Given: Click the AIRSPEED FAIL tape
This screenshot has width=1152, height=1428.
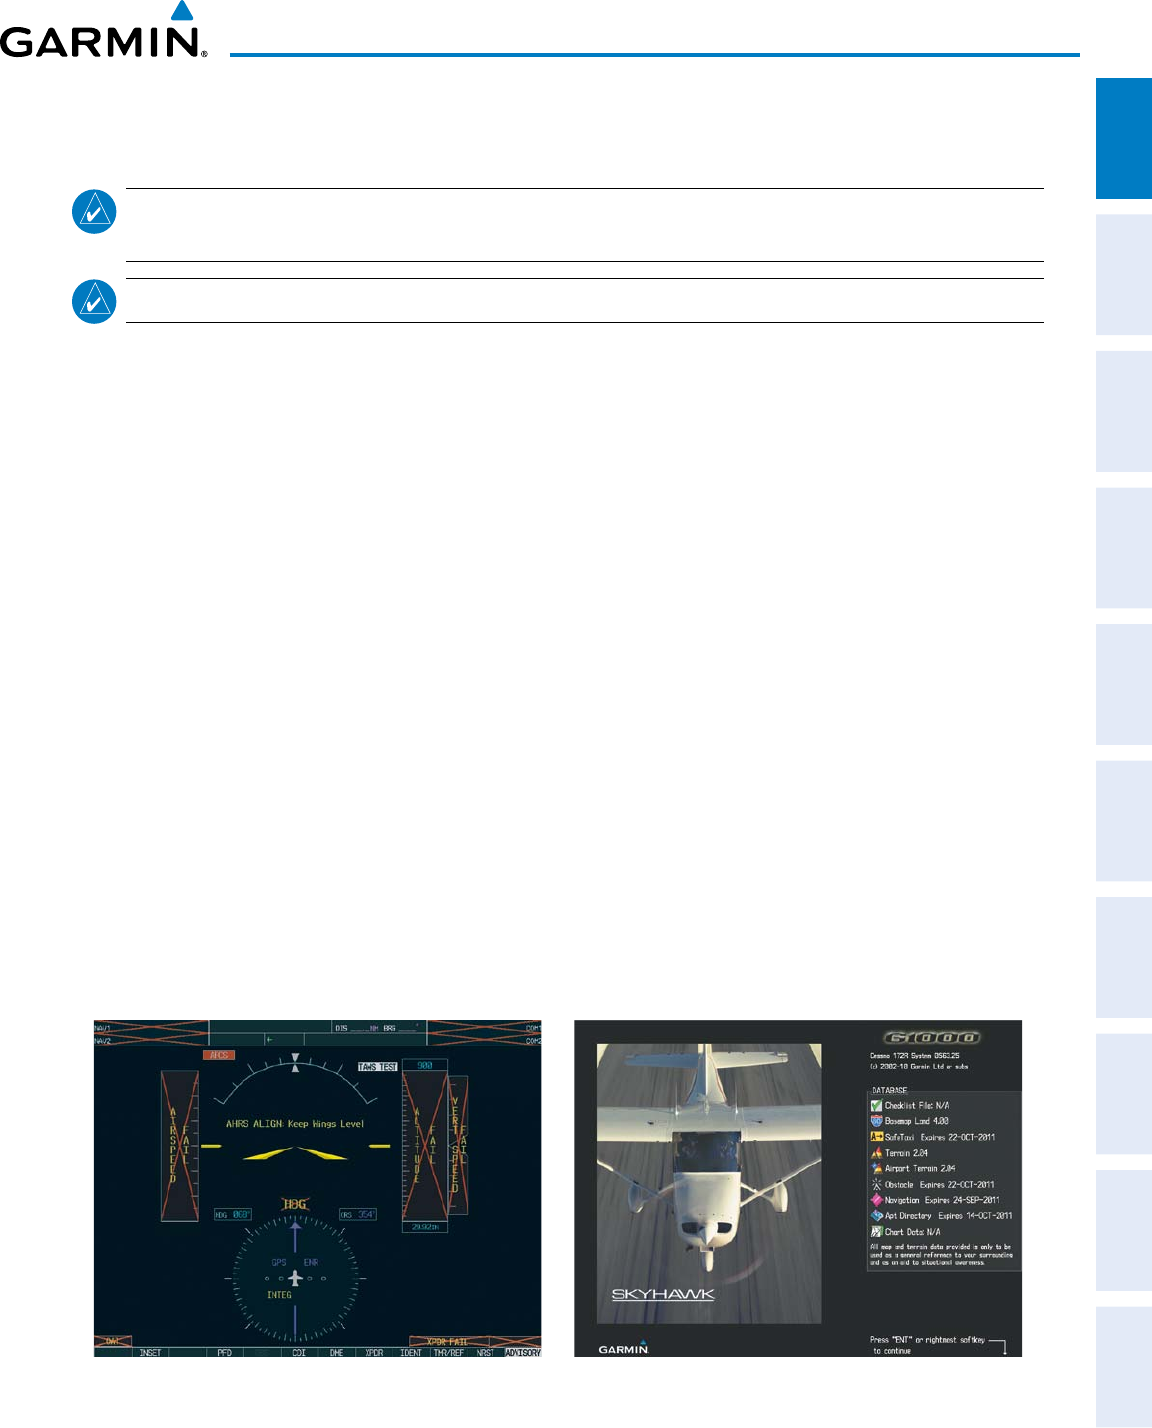Looking at the screenshot, I should (x=180, y=1147).
